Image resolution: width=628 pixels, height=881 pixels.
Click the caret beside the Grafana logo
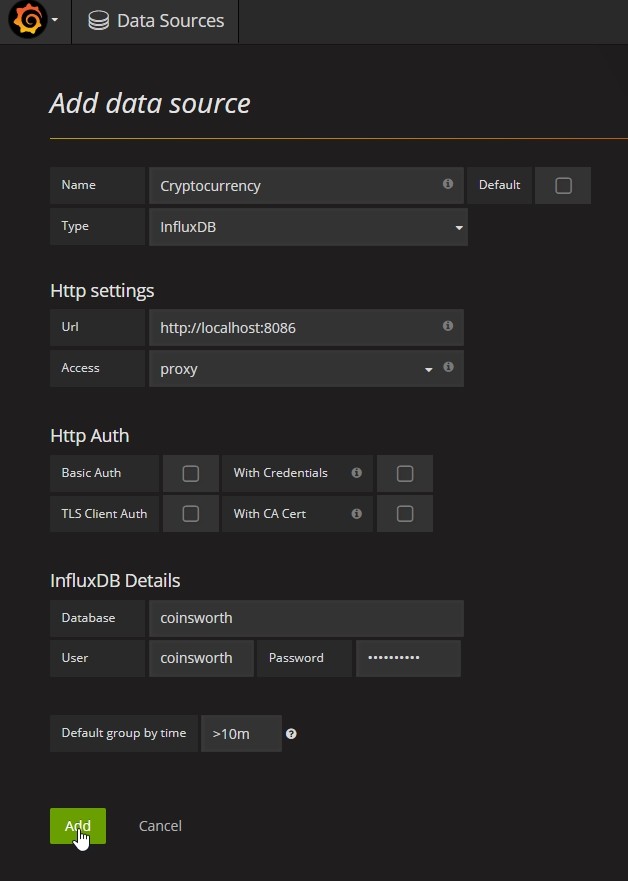55,20
